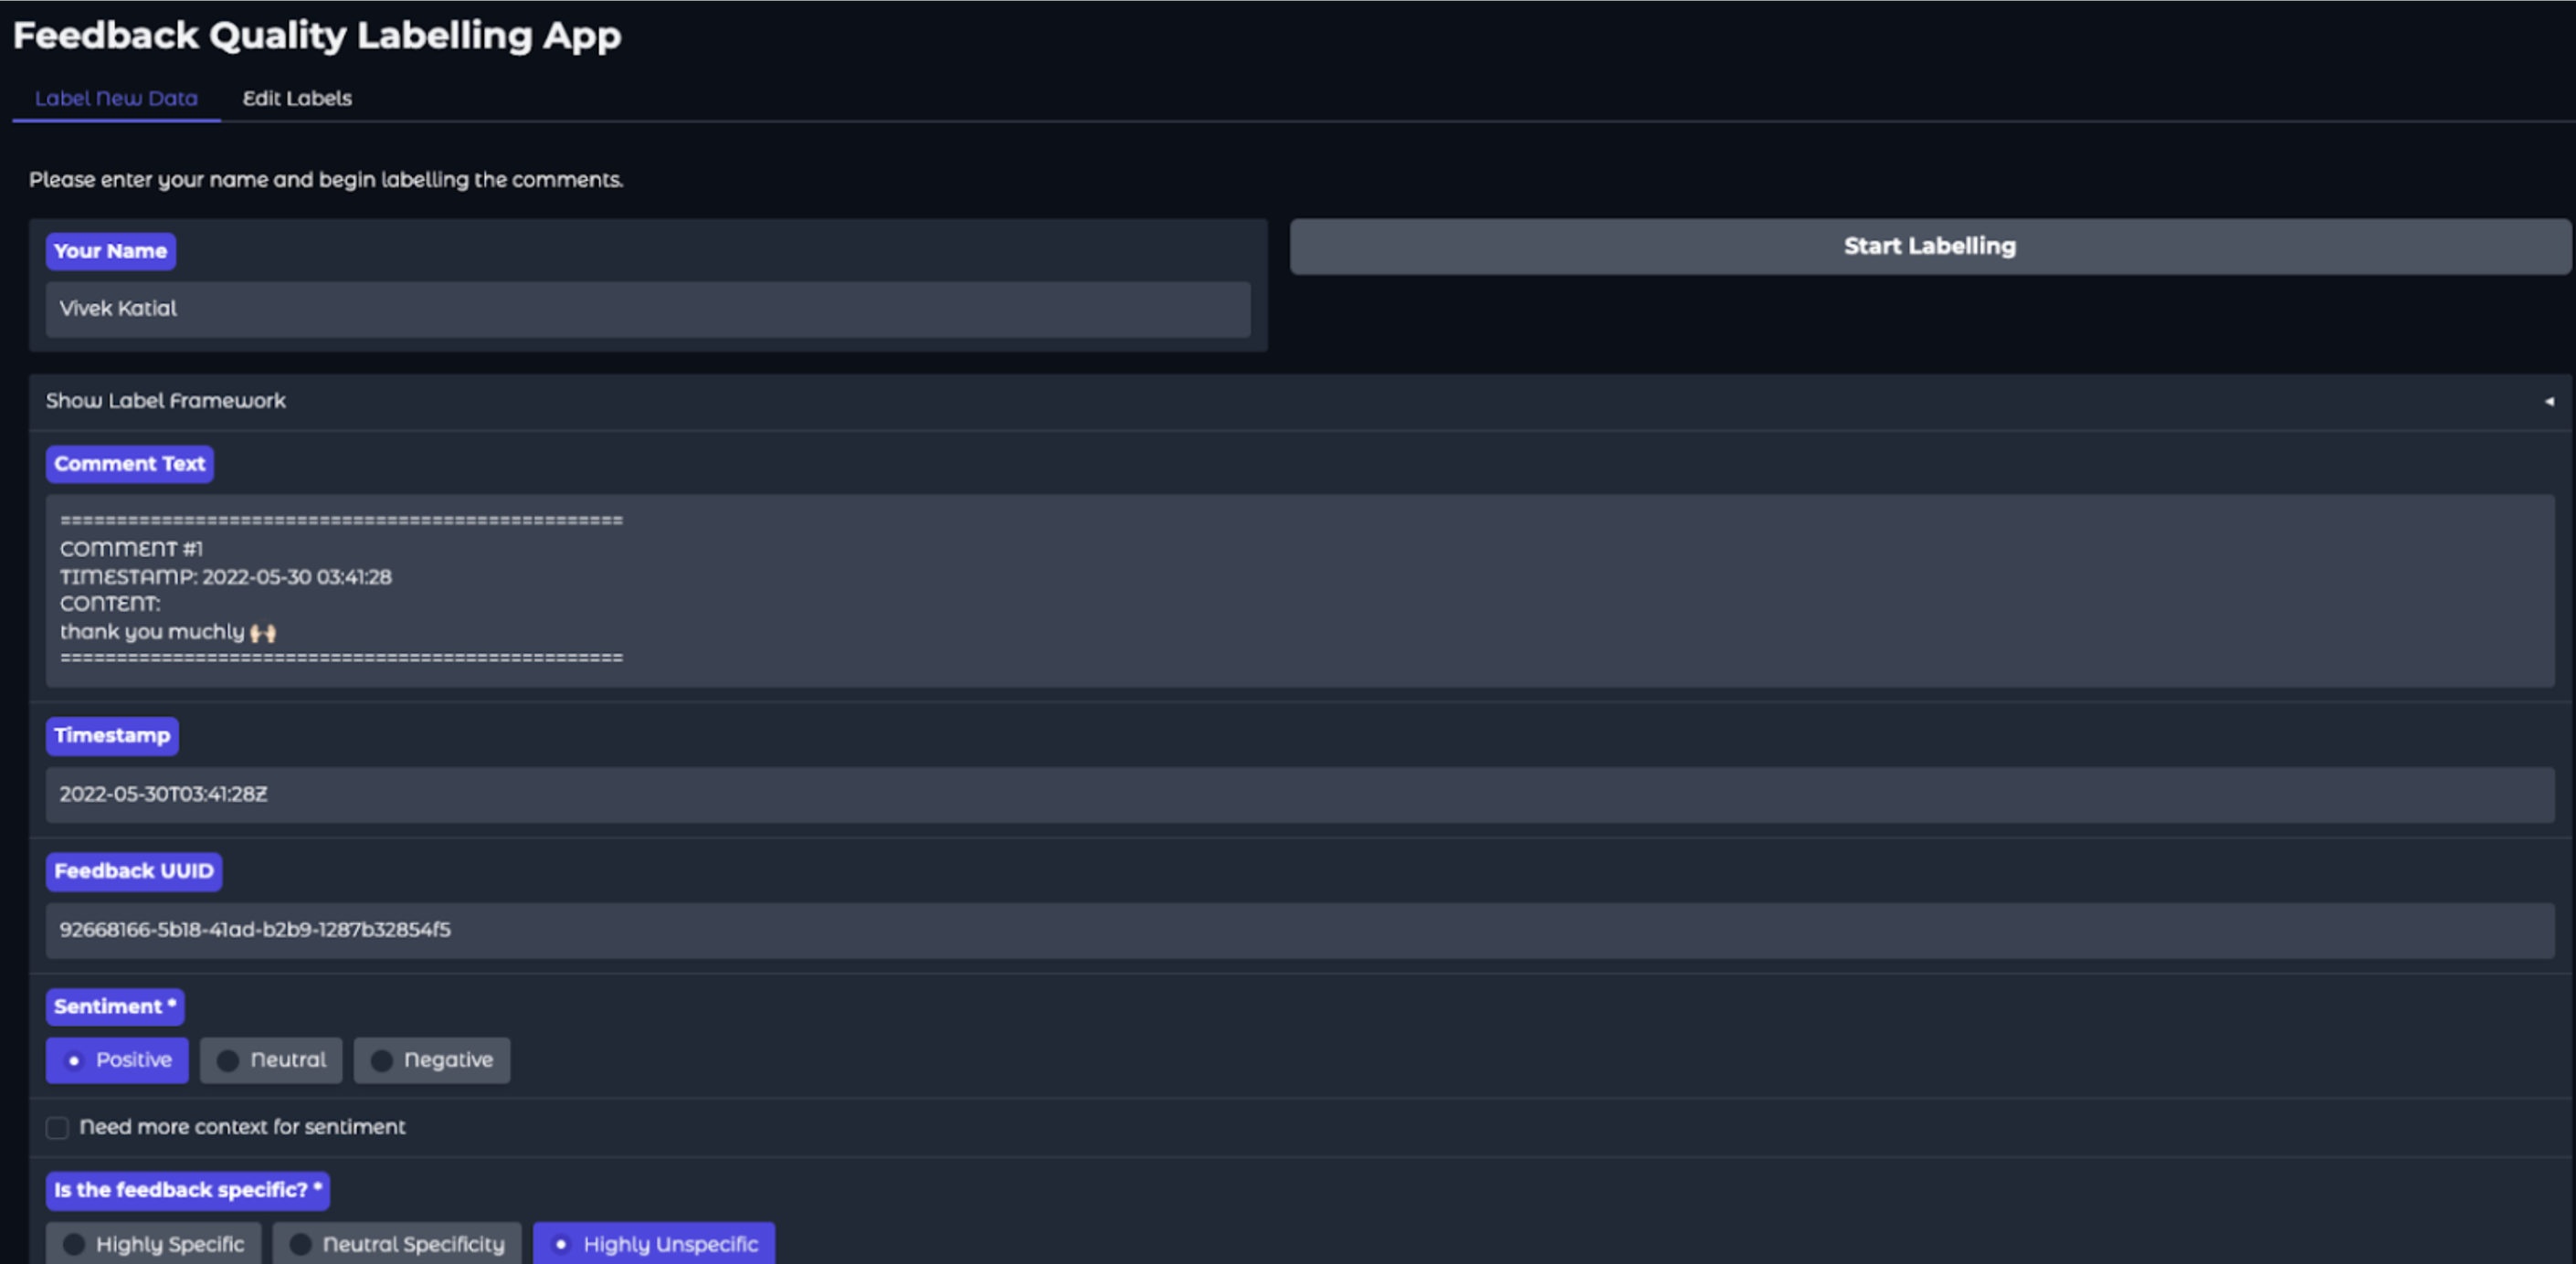
Task: Enable Need more context for sentiment
Action: click(57, 1127)
